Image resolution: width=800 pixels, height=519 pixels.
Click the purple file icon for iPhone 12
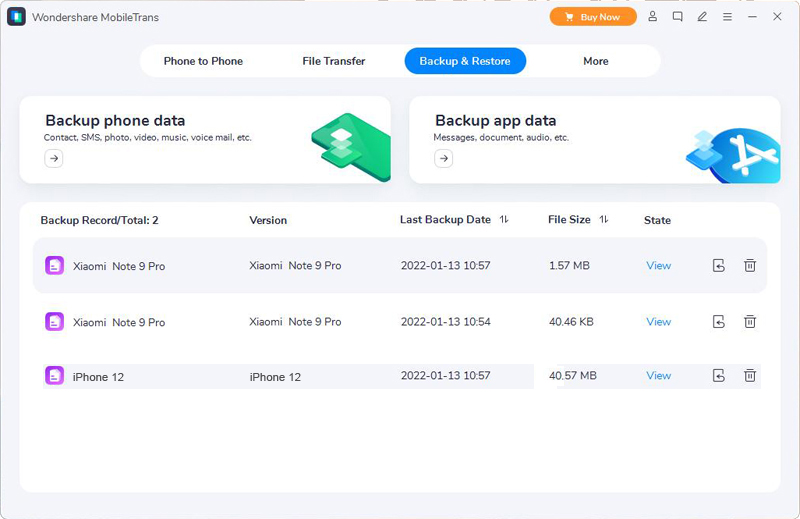coord(54,376)
